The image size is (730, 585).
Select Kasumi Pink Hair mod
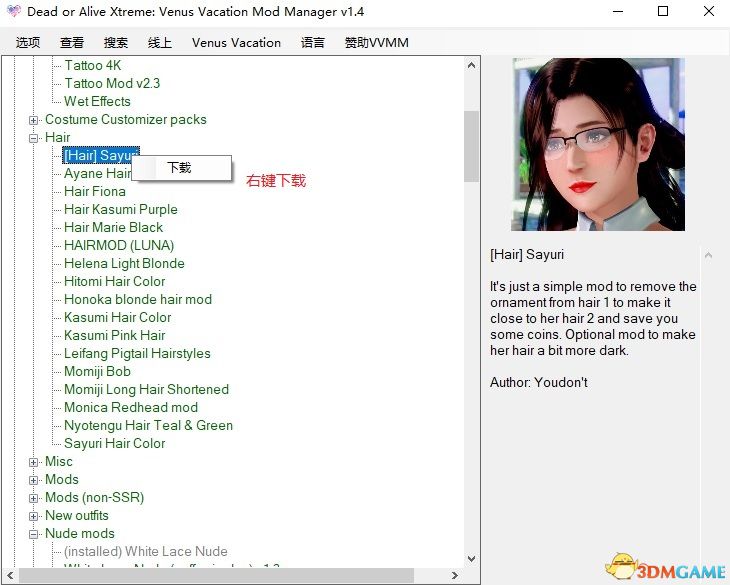point(114,335)
